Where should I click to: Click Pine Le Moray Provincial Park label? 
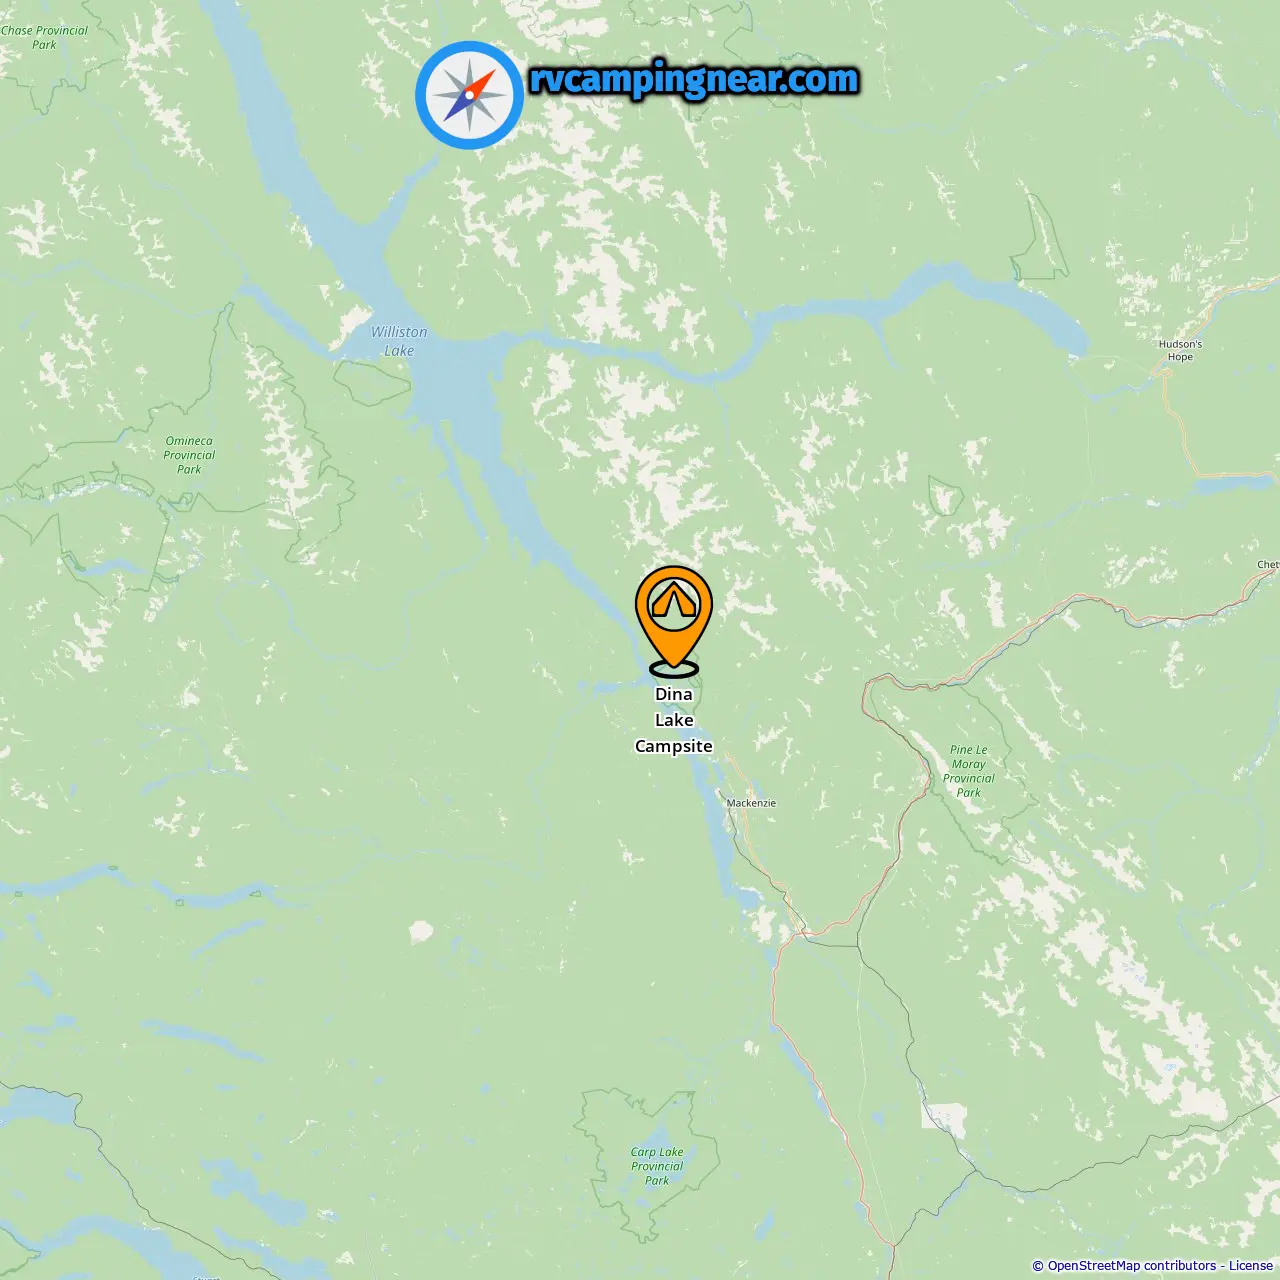tap(968, 771)
